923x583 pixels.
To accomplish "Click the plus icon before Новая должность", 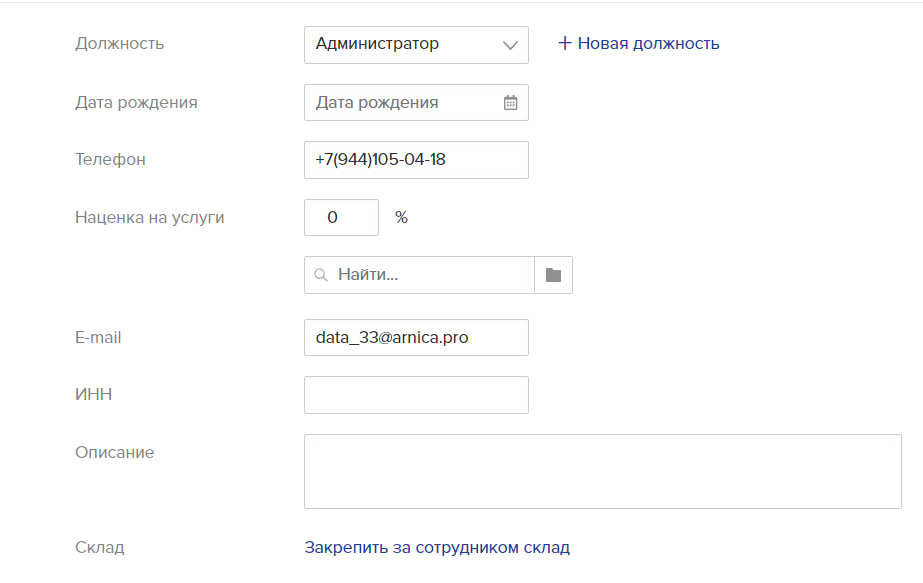I will [565, 43].
